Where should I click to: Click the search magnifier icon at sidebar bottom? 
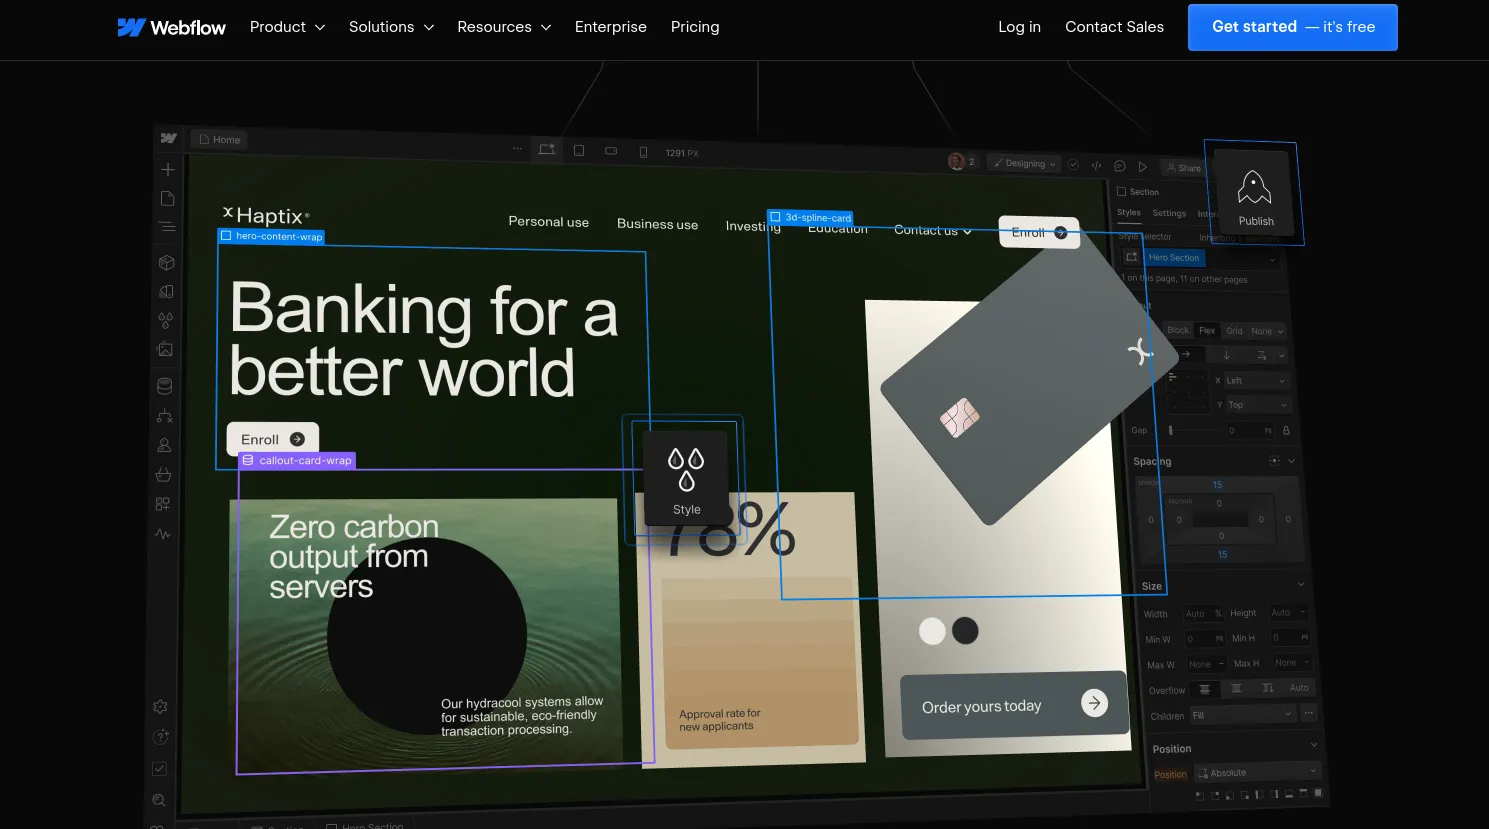click(159, 800)
